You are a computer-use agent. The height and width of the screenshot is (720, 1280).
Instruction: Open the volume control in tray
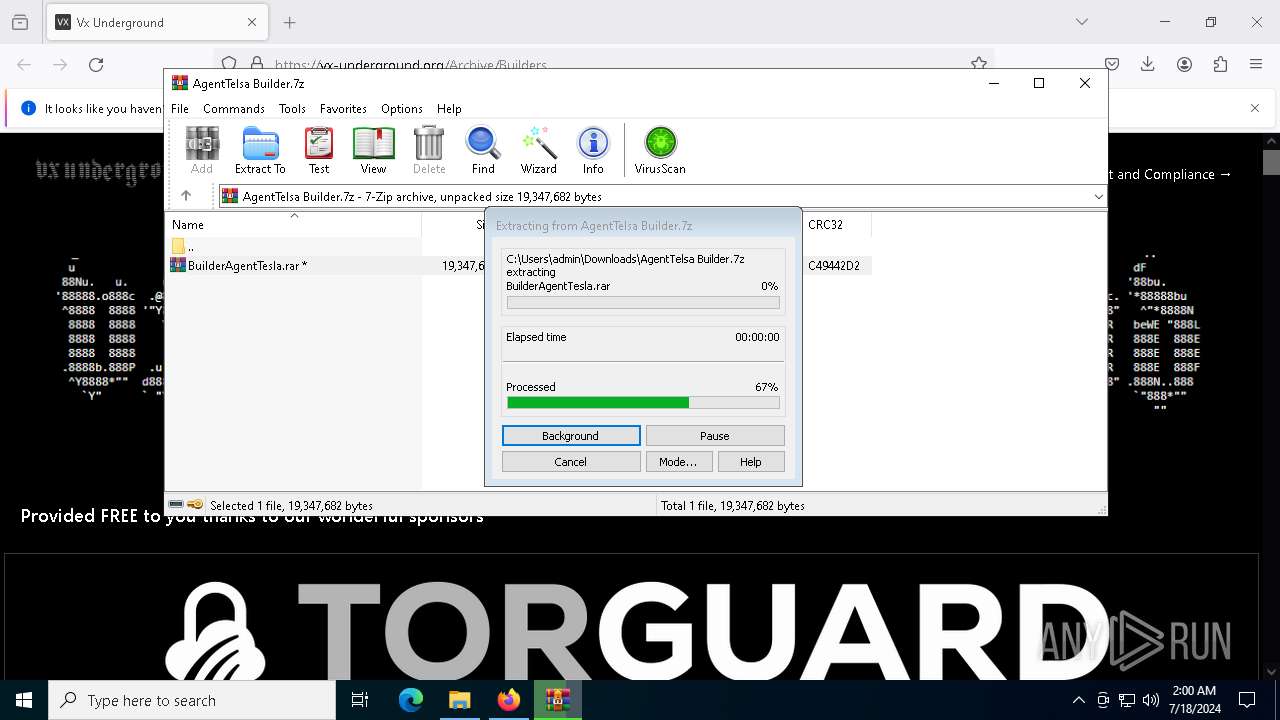[x=1151, y=700]
